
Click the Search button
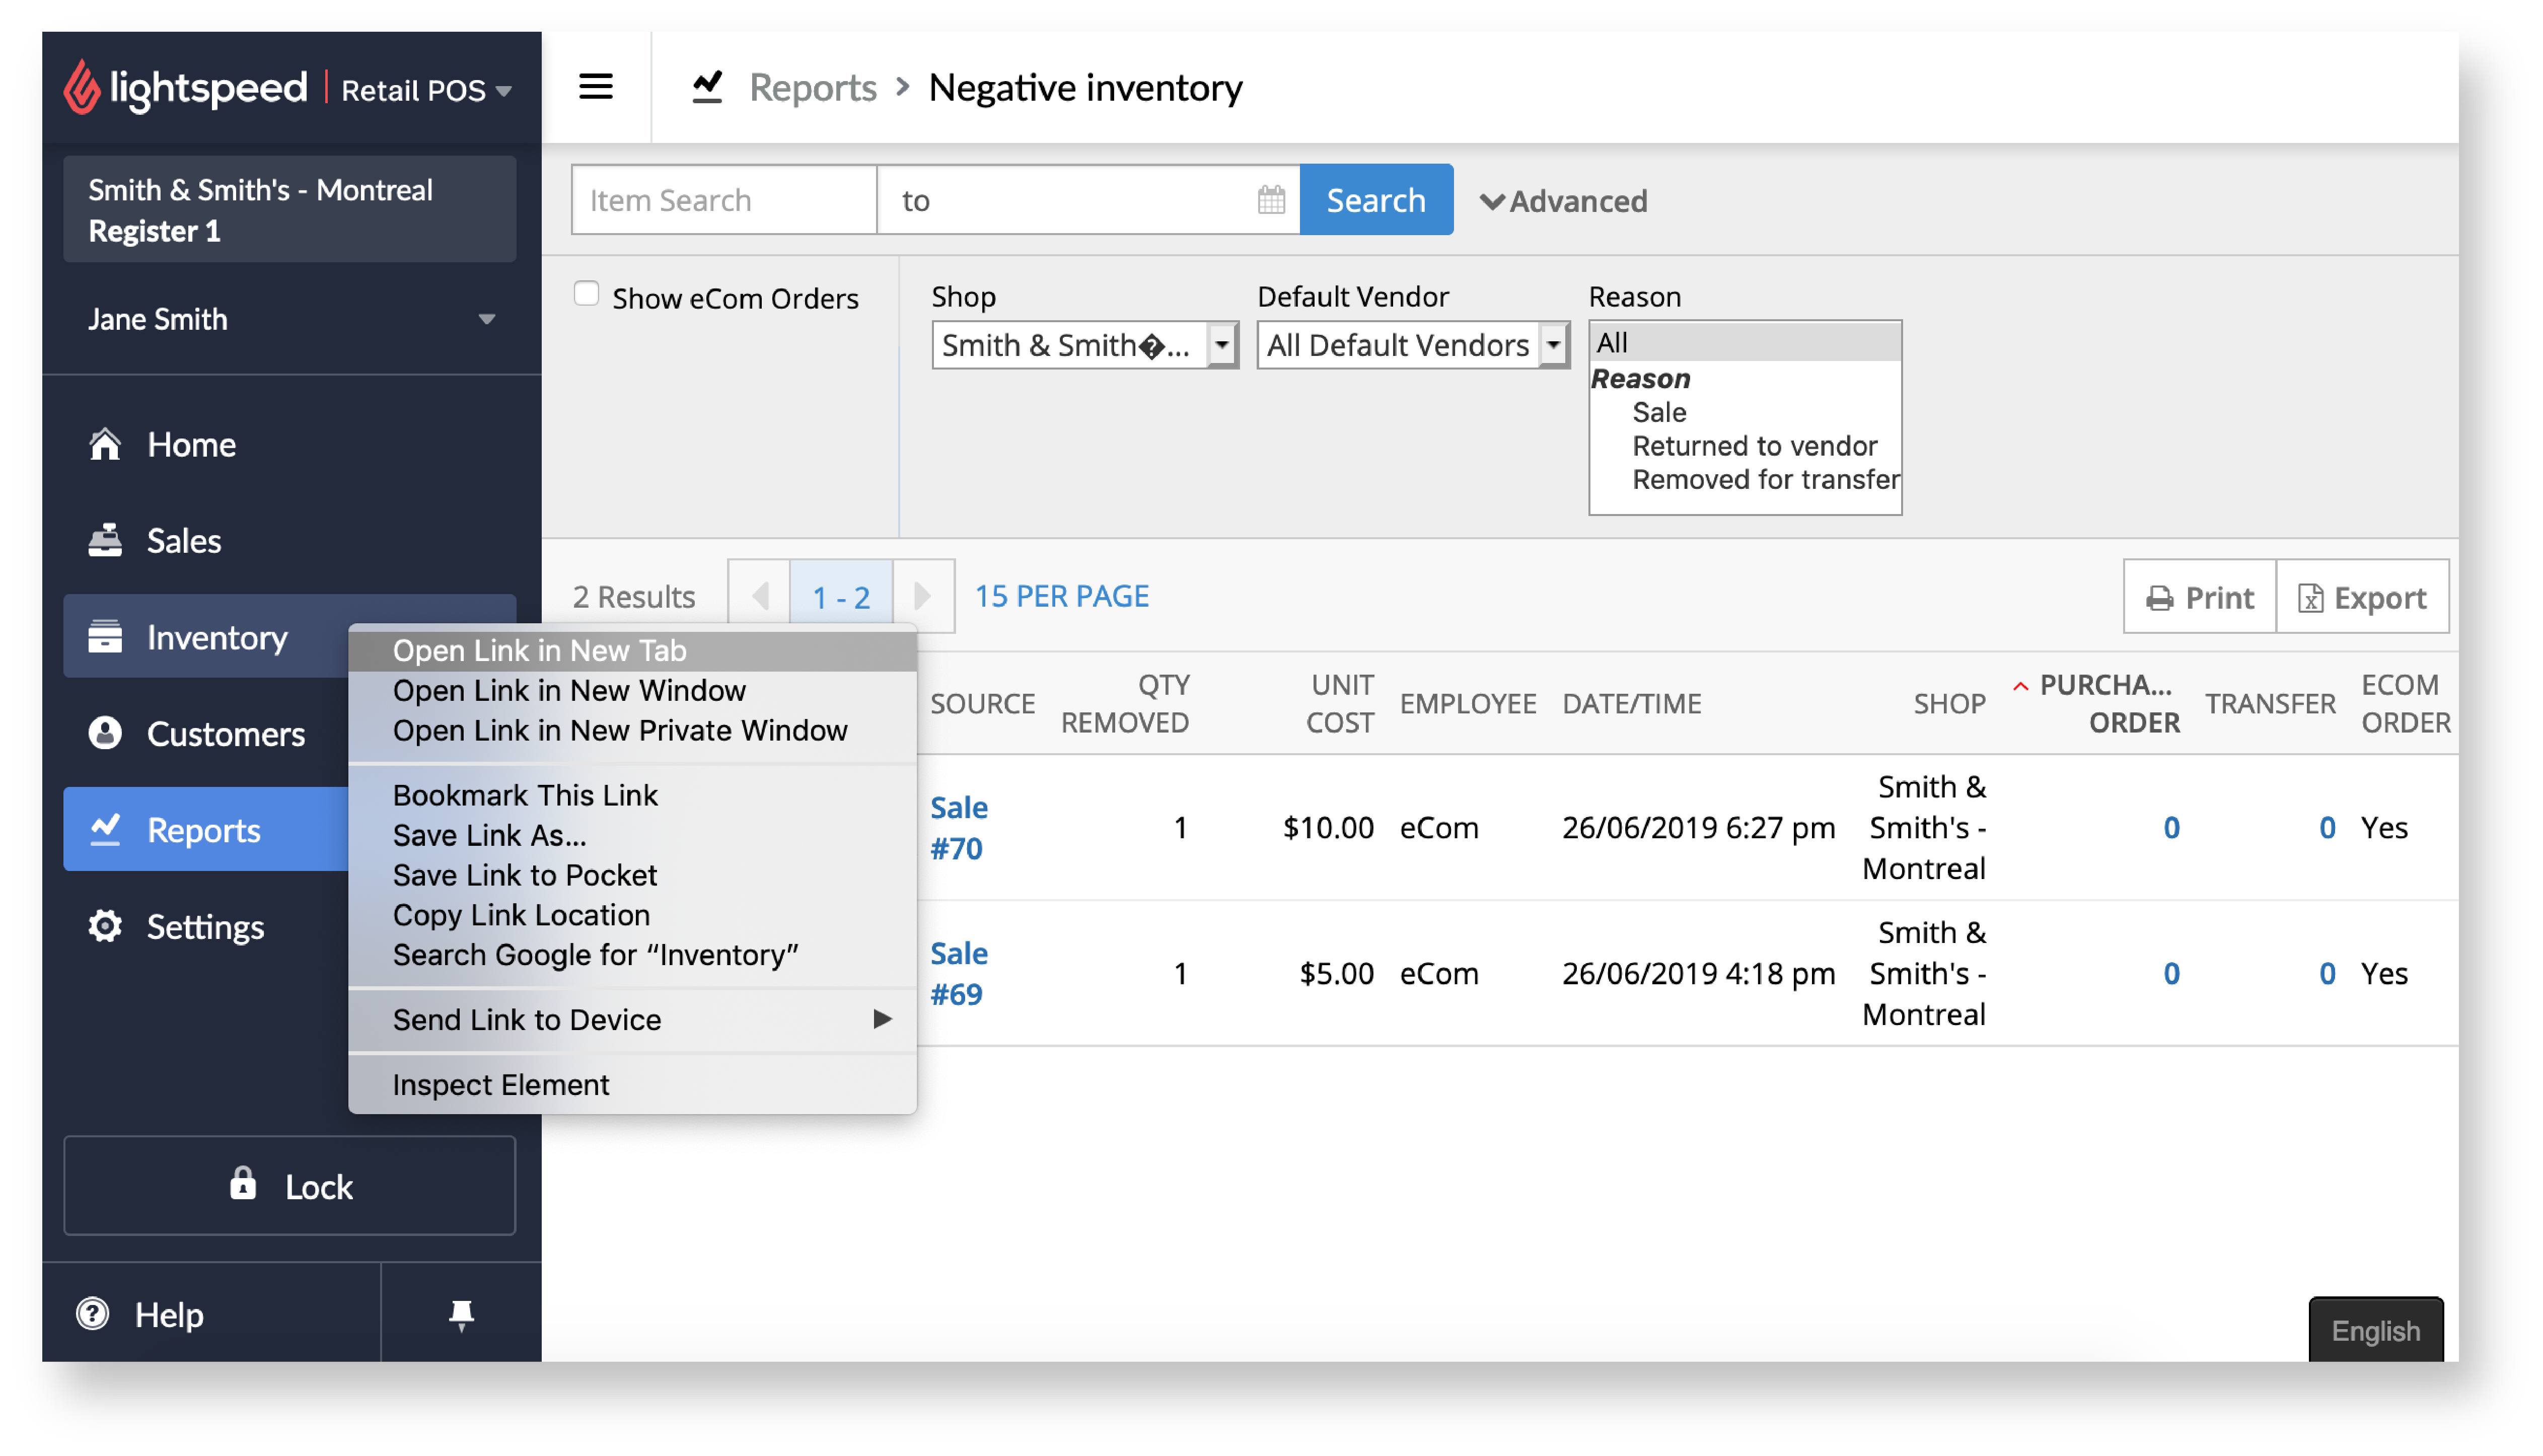[1378, 199]
